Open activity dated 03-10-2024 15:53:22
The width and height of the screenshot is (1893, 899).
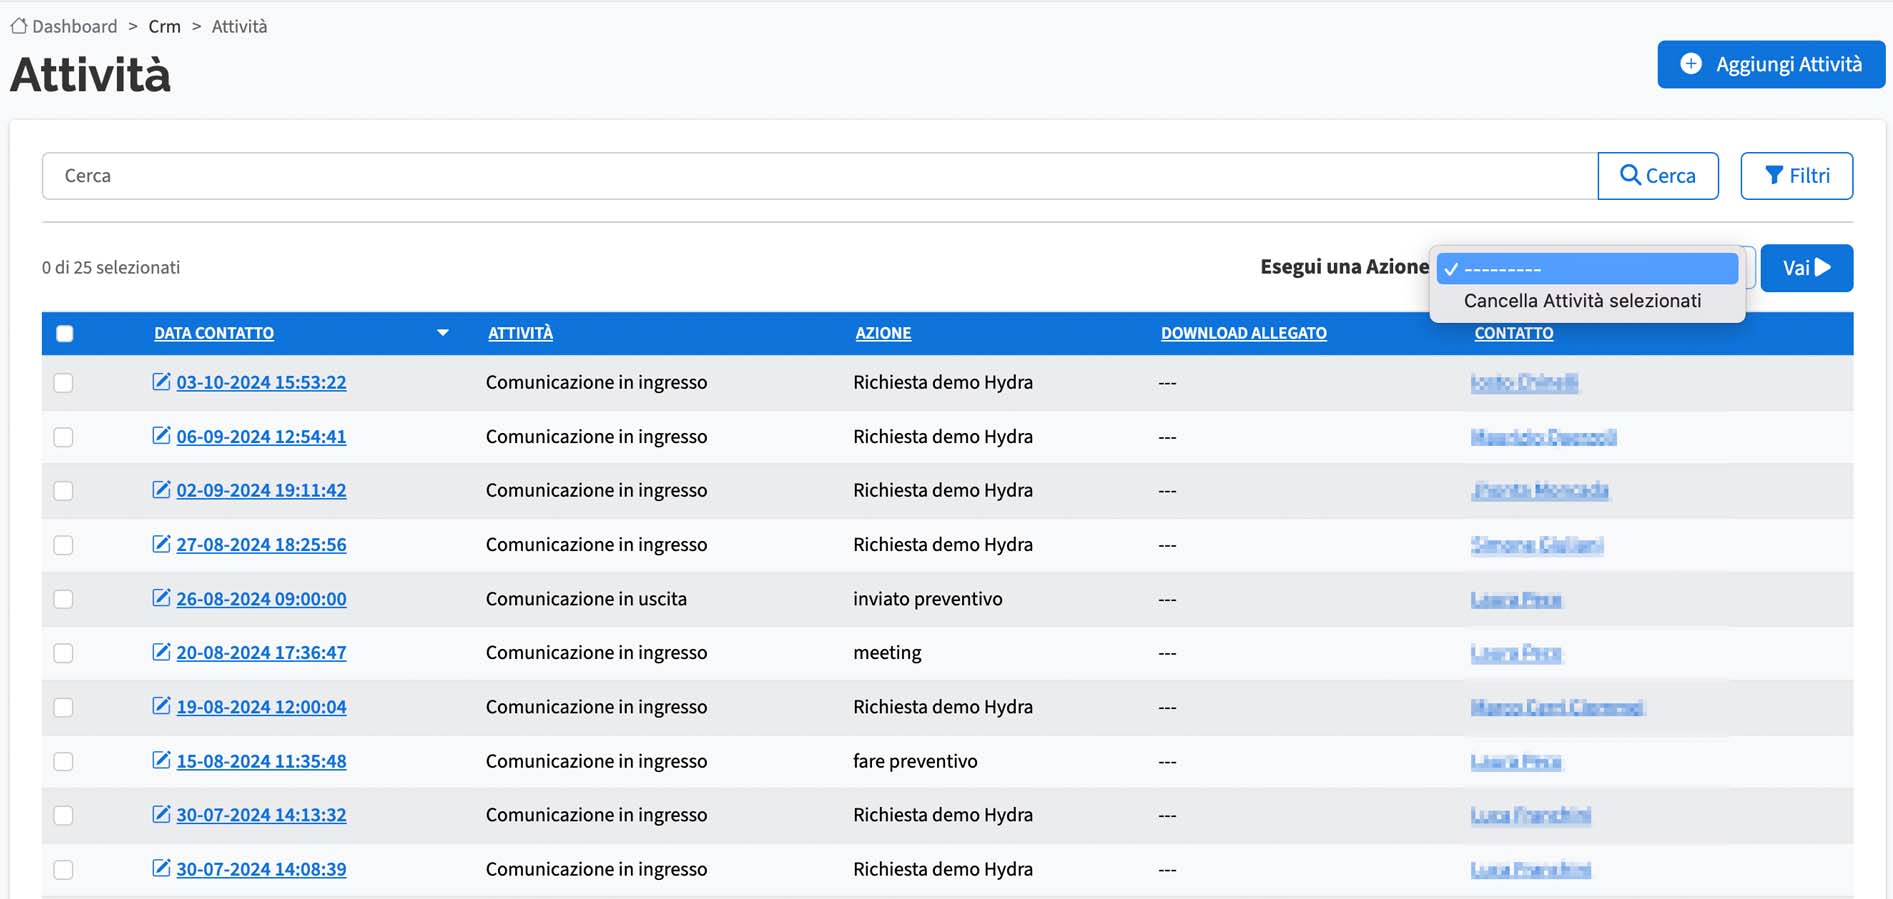(x=261, y=382)
